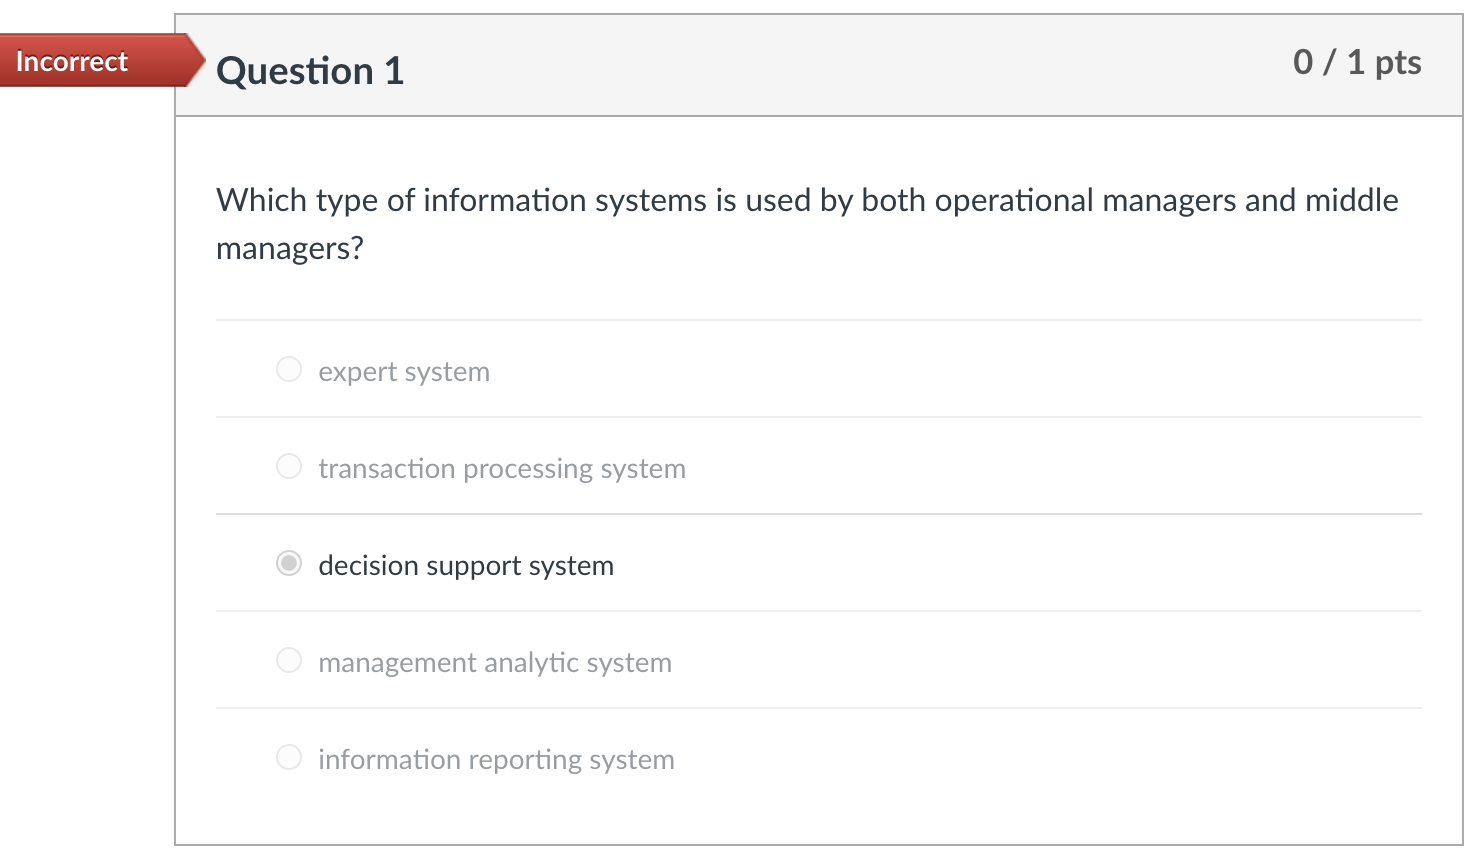Select the expert system radio button
Screen dimensions: 1483x855
[x=289, y=370]
